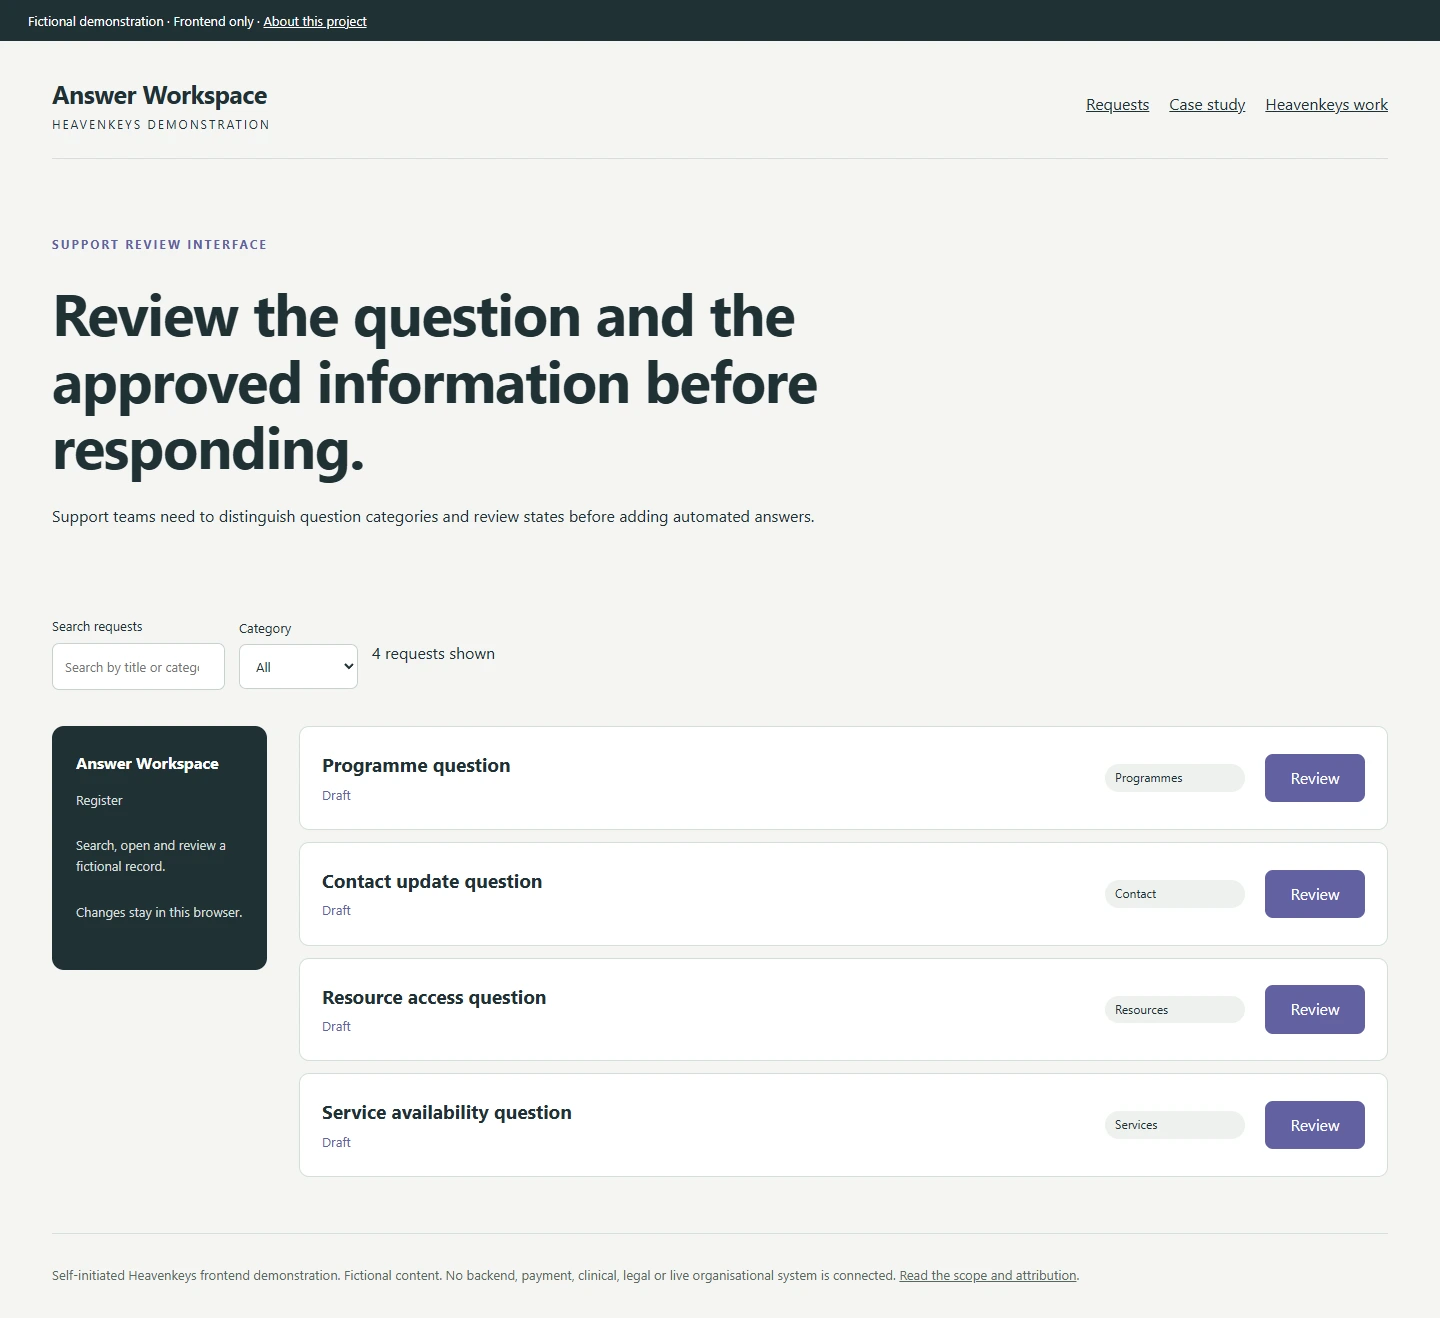Click the Draft status under Resource access question
Image resolution: width=1440 pixels, height=1318 pixels.
click(336, 1027)
